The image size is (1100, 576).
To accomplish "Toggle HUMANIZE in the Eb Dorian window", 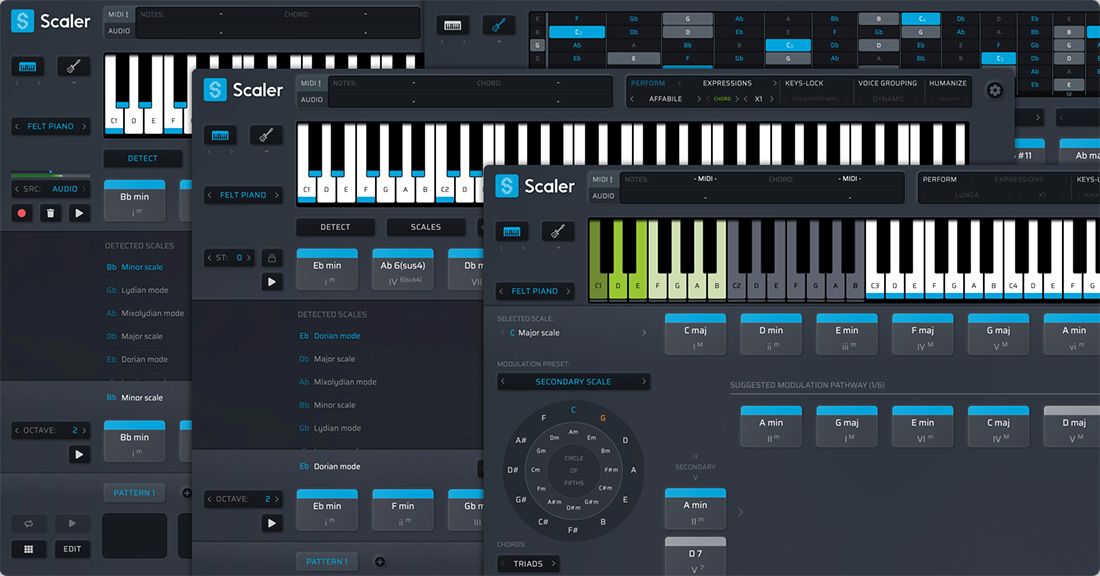I will 948,83.
